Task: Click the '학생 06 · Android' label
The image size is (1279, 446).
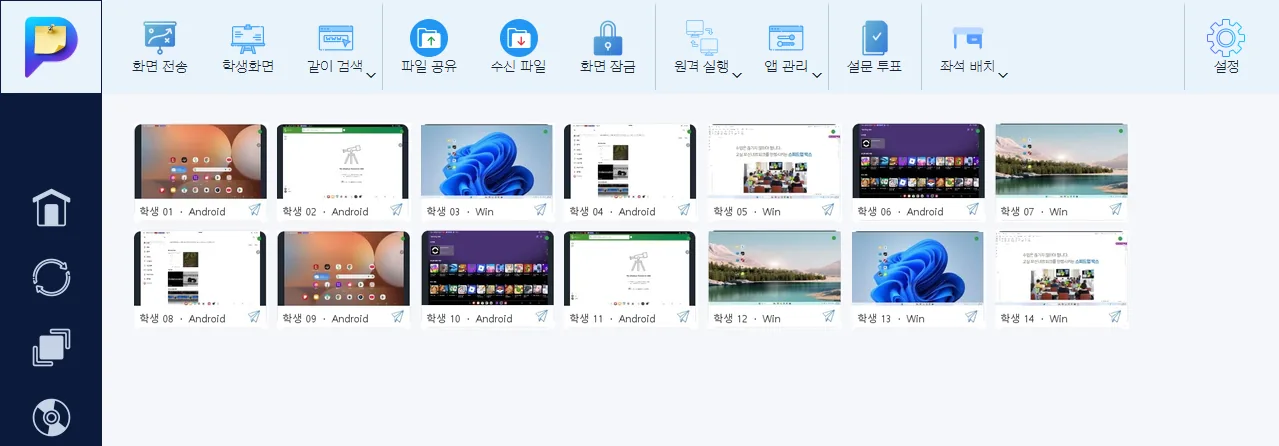Action: pyautogui.click(x=900, y=211)
